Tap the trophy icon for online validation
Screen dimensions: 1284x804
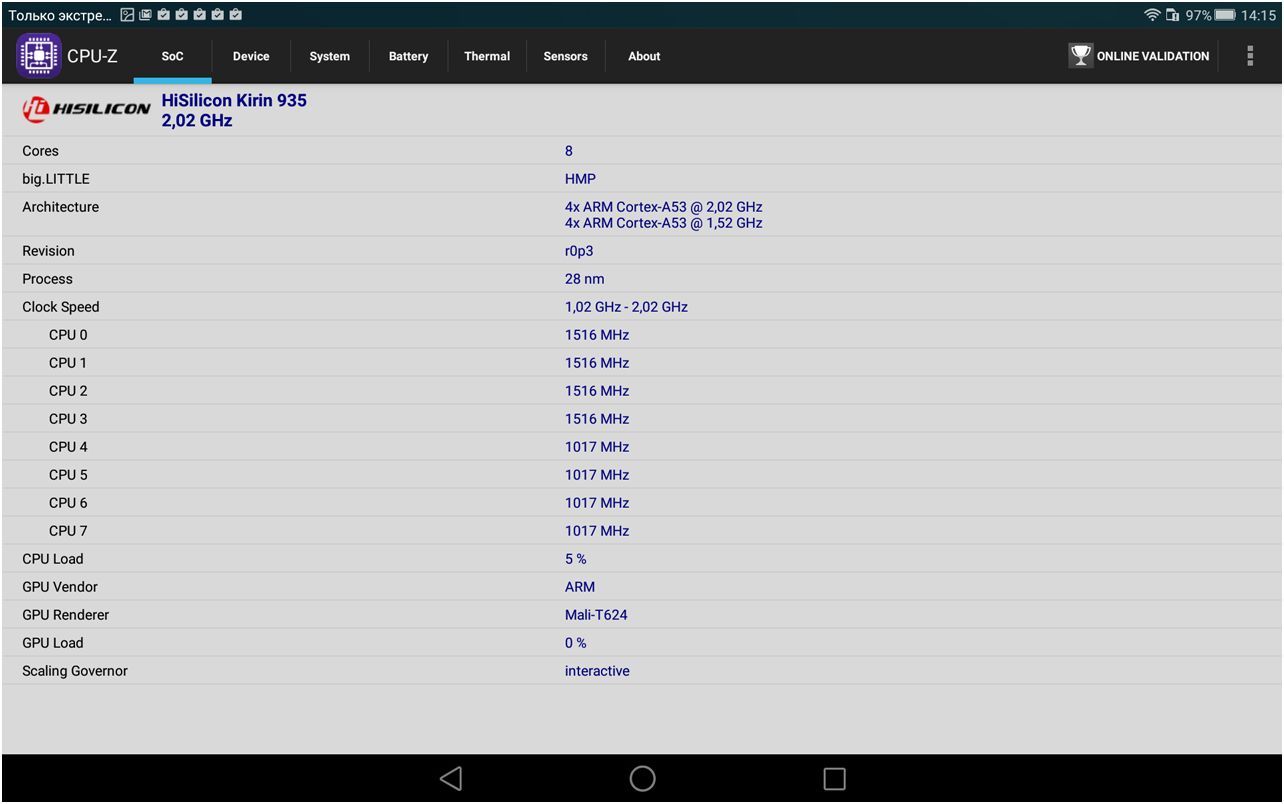click(x=1080, y=56)
